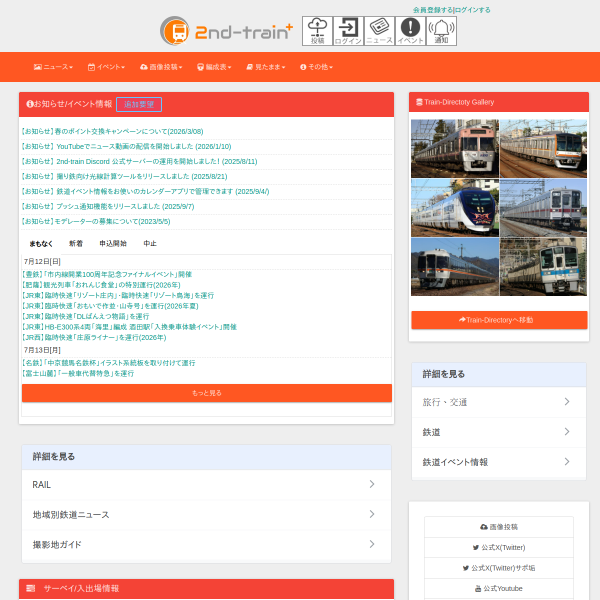The width and height of the screenshot is (600, 600).
Task: Click the Train-Directoryへ移動 button
Action: [x=499, y=320]
